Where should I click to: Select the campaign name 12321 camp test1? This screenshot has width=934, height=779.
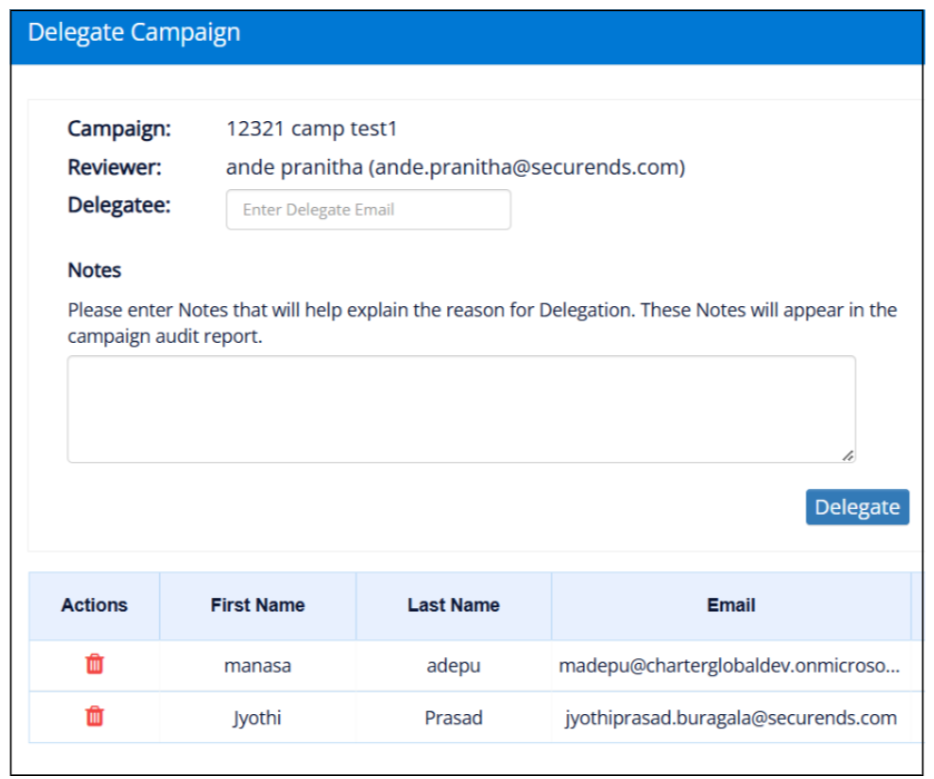[x=312, y=129]
